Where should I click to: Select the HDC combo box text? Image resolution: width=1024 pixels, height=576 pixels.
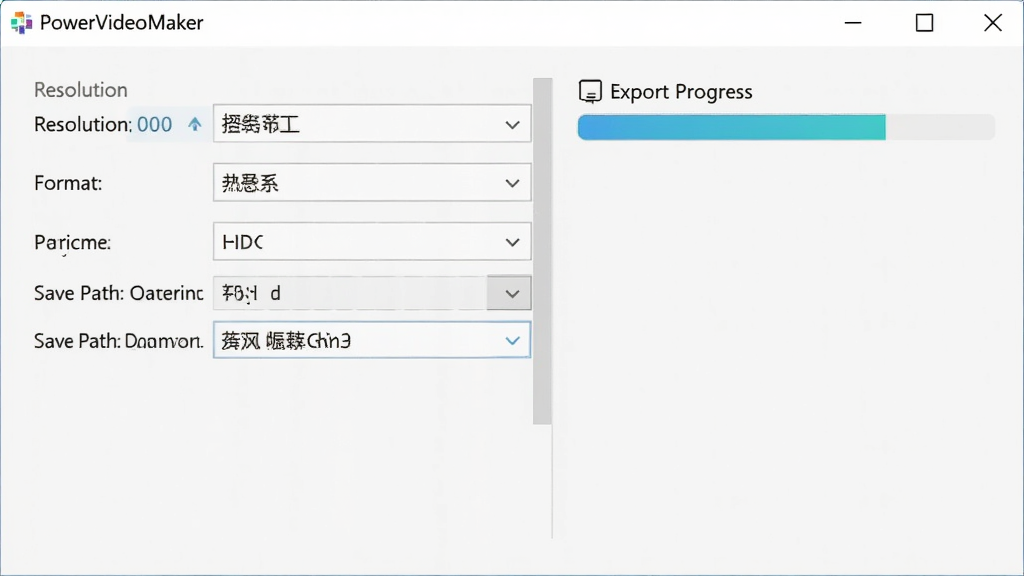242,242
